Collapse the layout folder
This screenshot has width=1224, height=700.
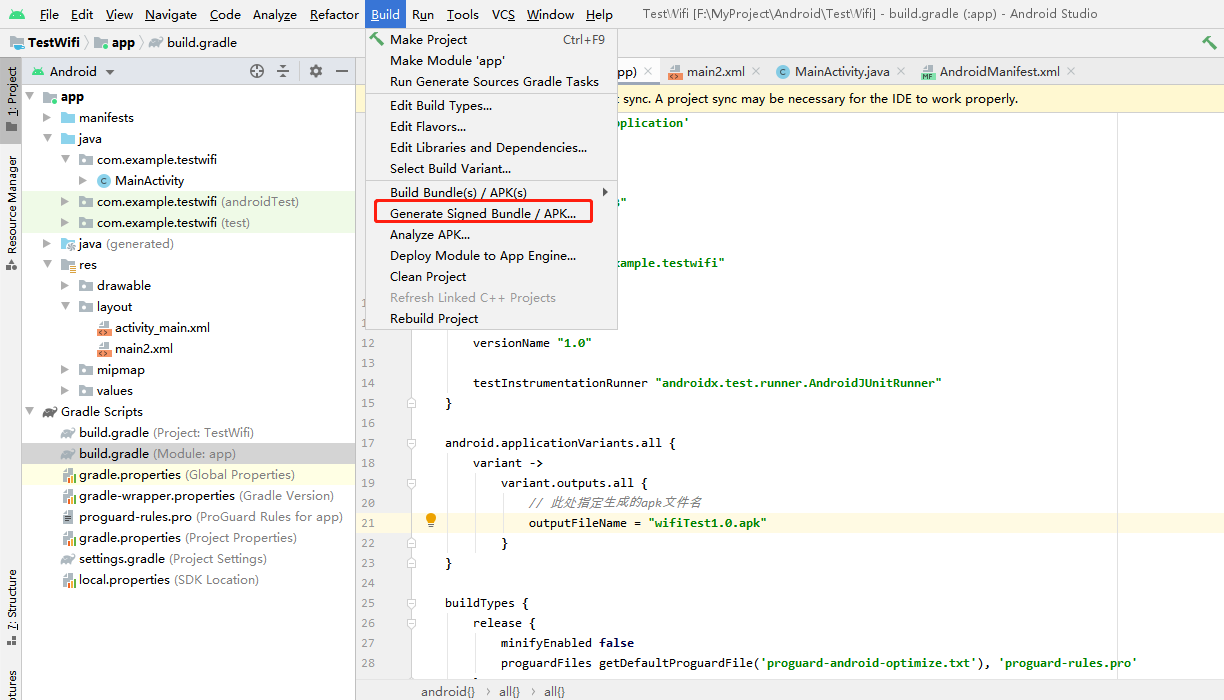click(65, 307)
